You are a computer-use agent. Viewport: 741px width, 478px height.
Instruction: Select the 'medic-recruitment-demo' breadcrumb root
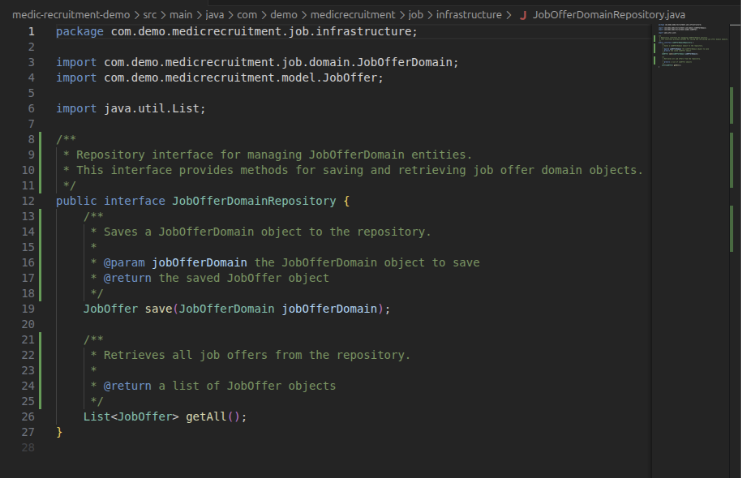click(x=70, y=15)
